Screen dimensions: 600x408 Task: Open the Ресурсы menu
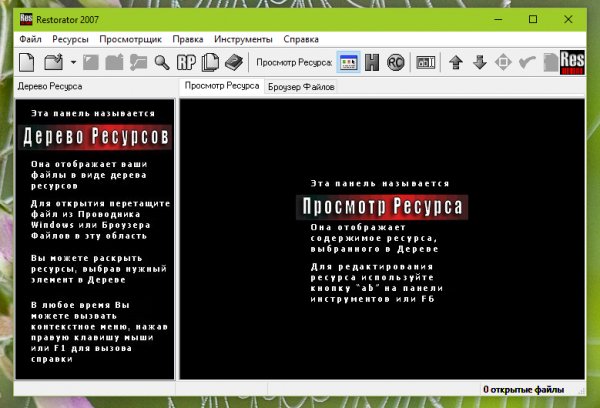point(70,39)
